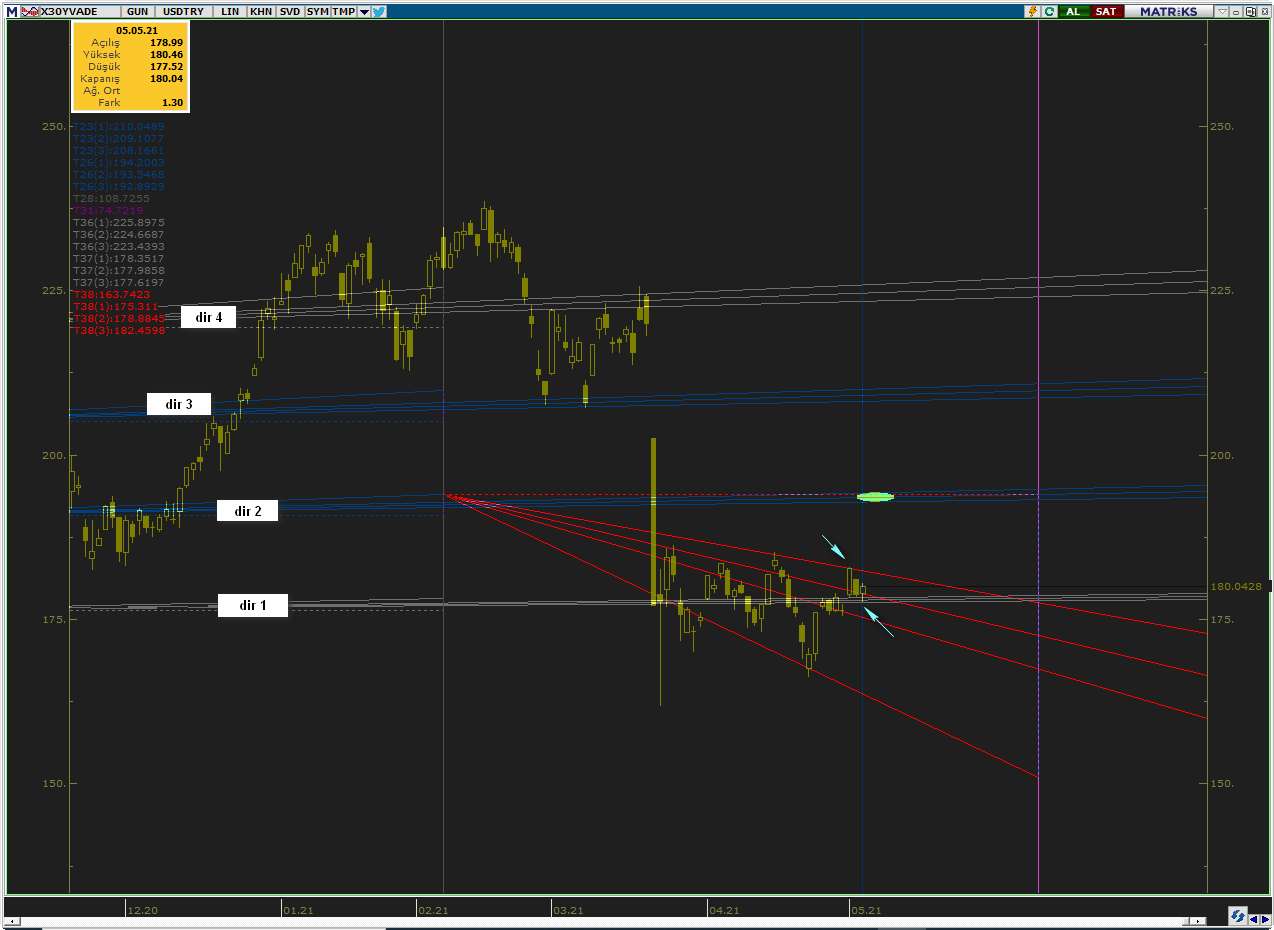Click the T38:163.7423 red indicator label
1274x930 pixels.
[111, 294]
